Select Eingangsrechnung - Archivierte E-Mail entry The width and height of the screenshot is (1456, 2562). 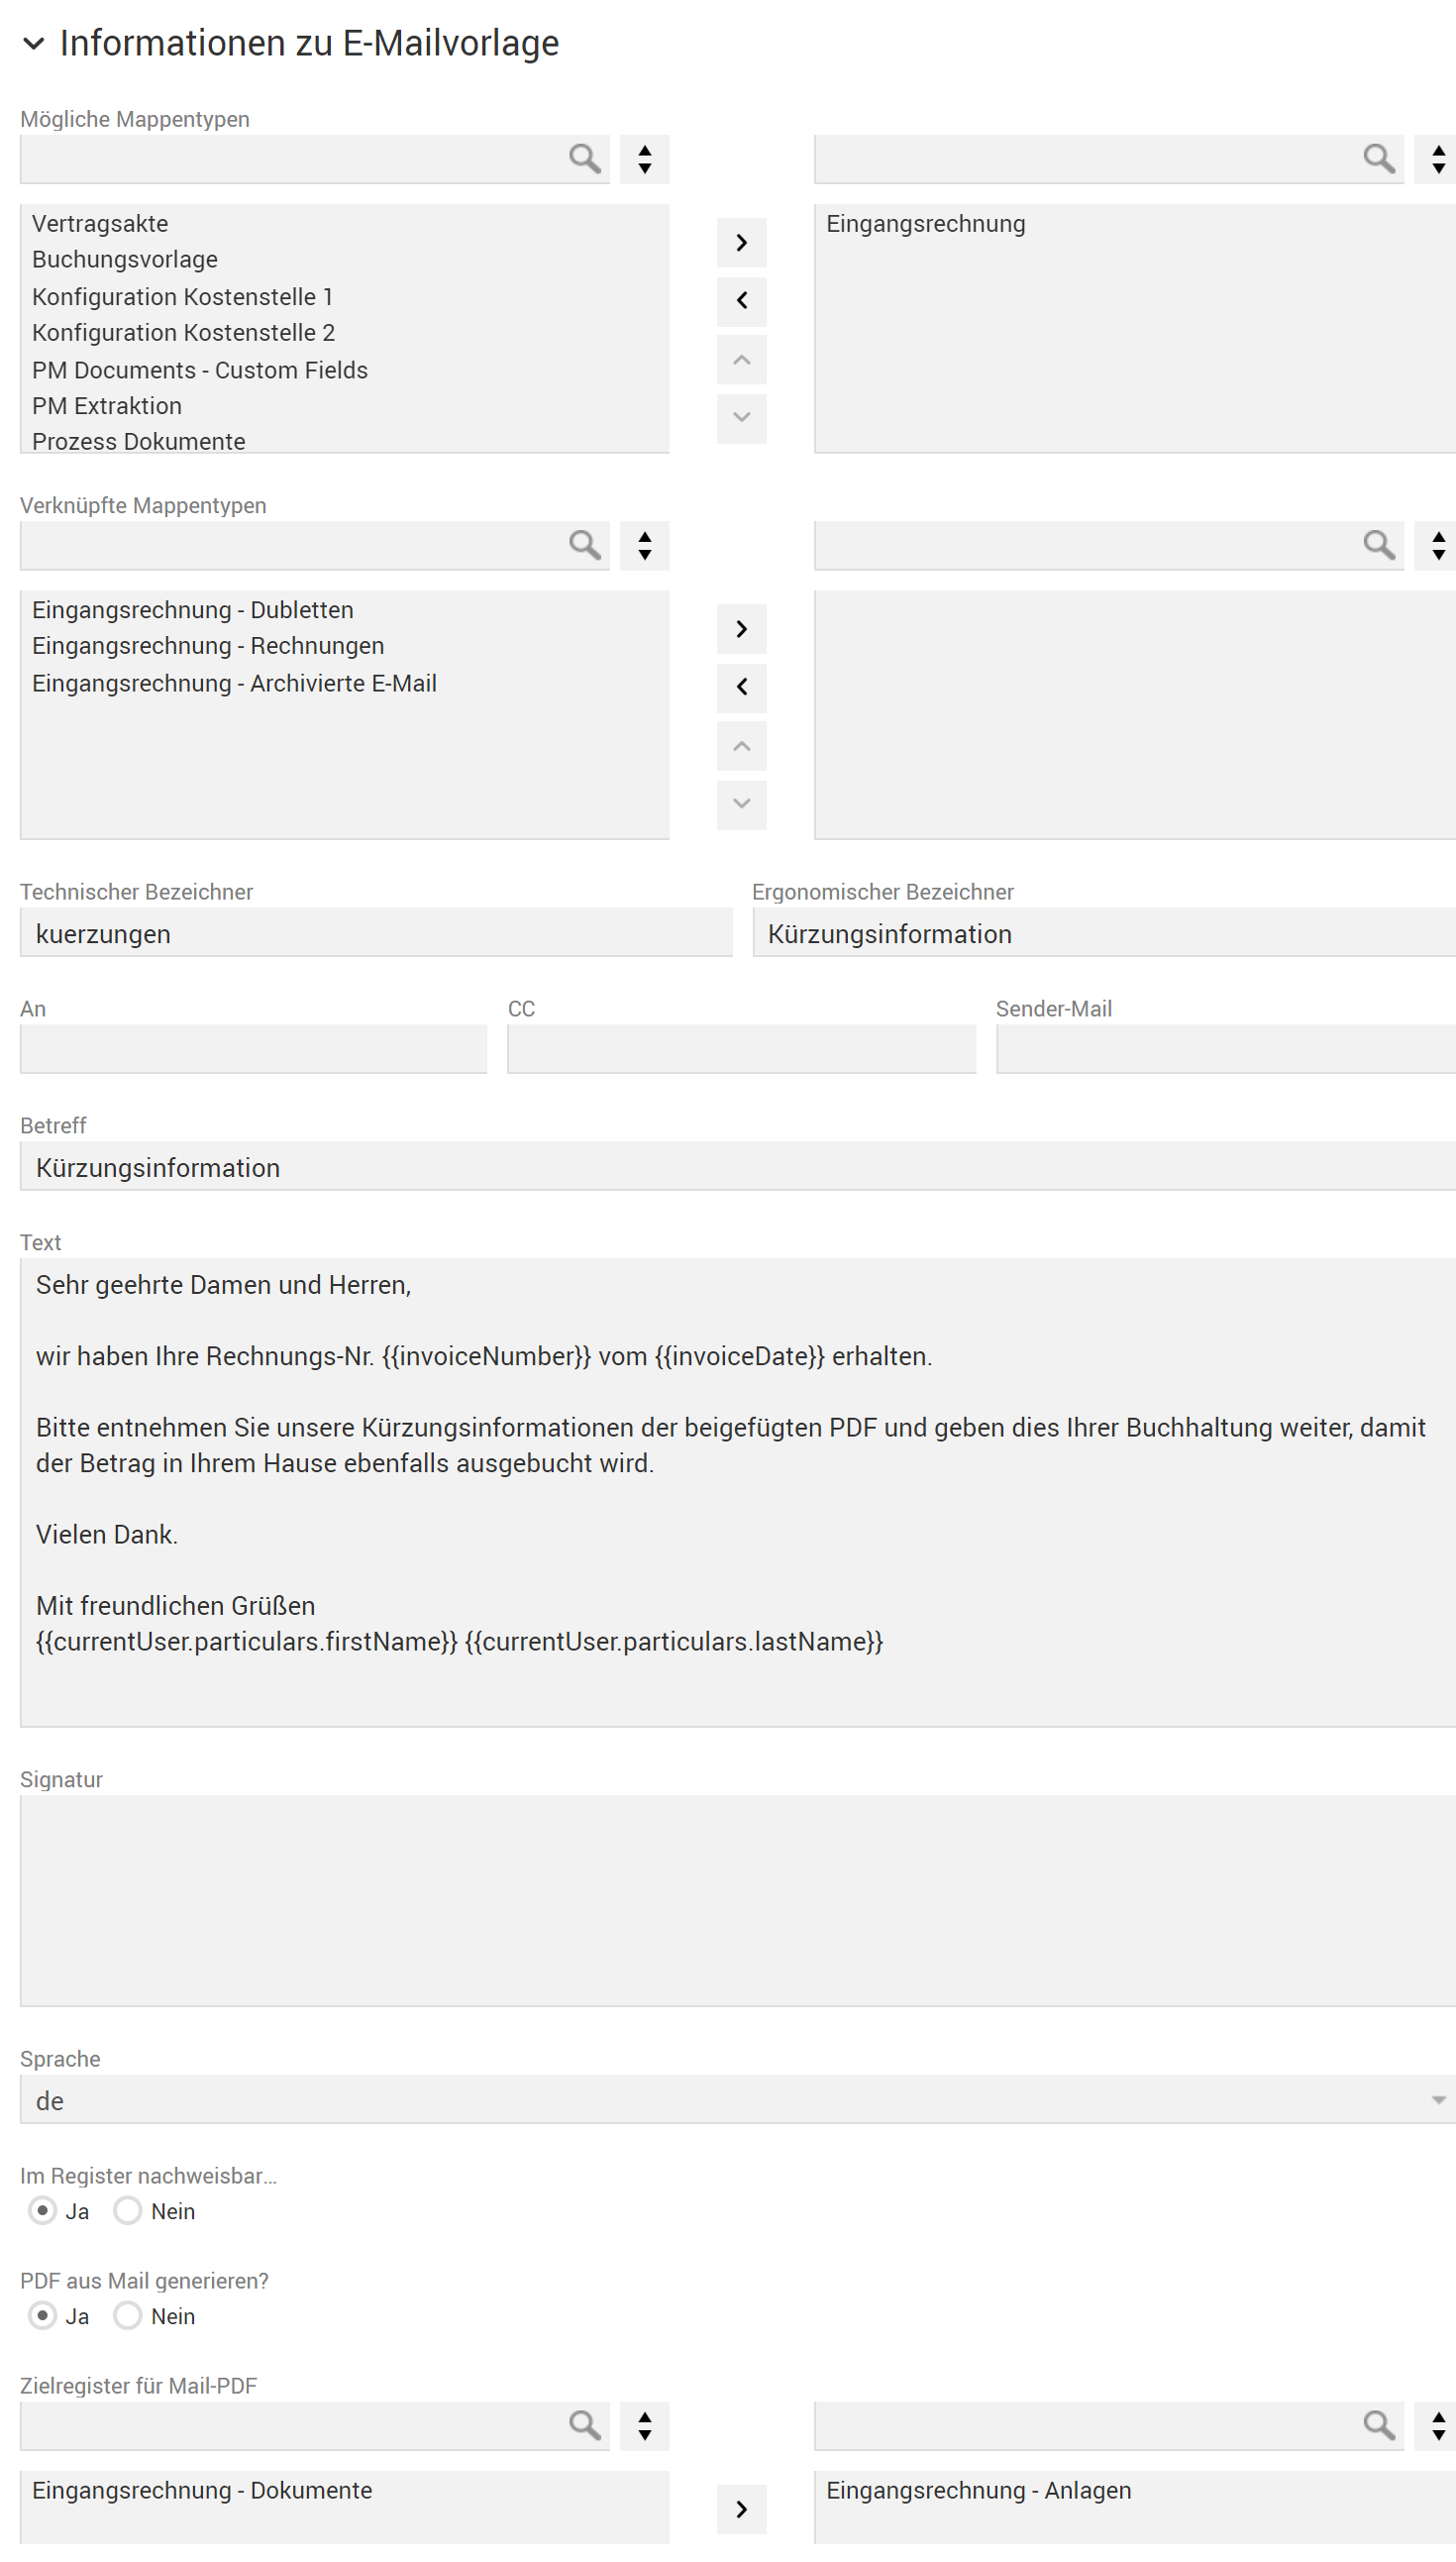coord(344,683)
